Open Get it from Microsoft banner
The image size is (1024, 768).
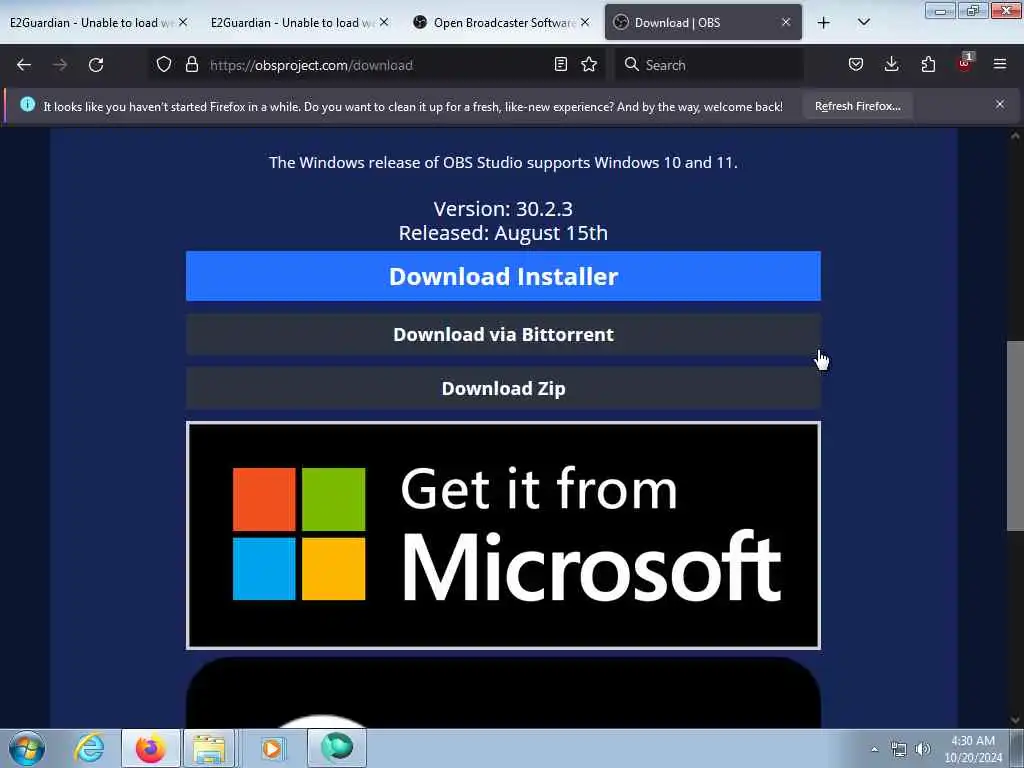click(x=503, y=536)
